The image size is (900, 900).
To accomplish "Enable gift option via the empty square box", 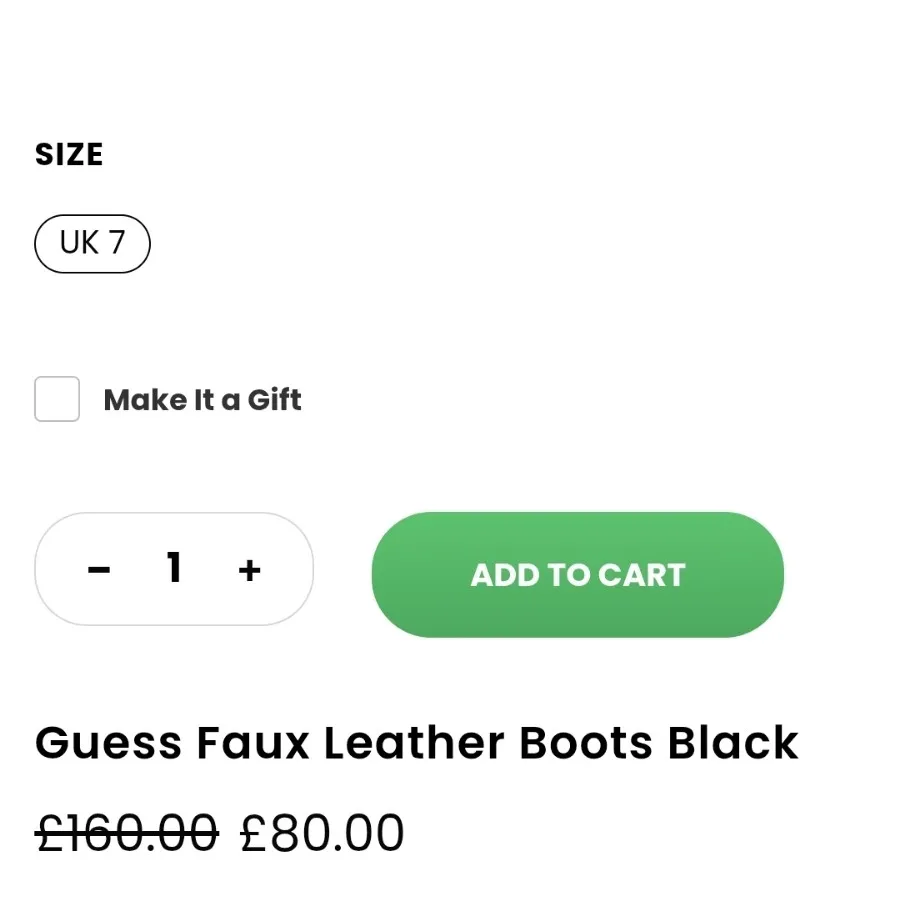I will (x=57, y=399).
